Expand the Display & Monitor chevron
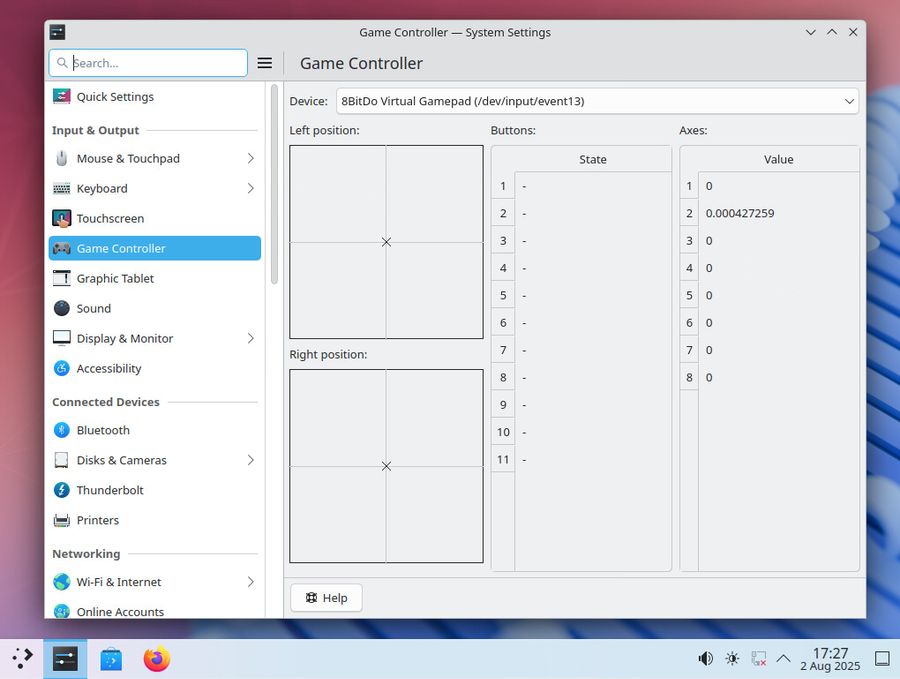 tap(250, 338)
